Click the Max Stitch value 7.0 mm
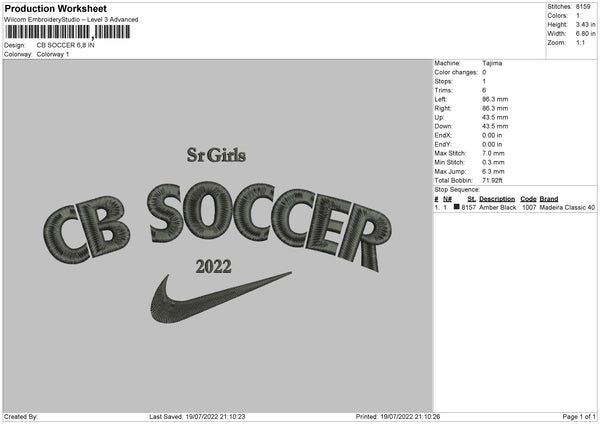The image size is (600, 424). 494,153
